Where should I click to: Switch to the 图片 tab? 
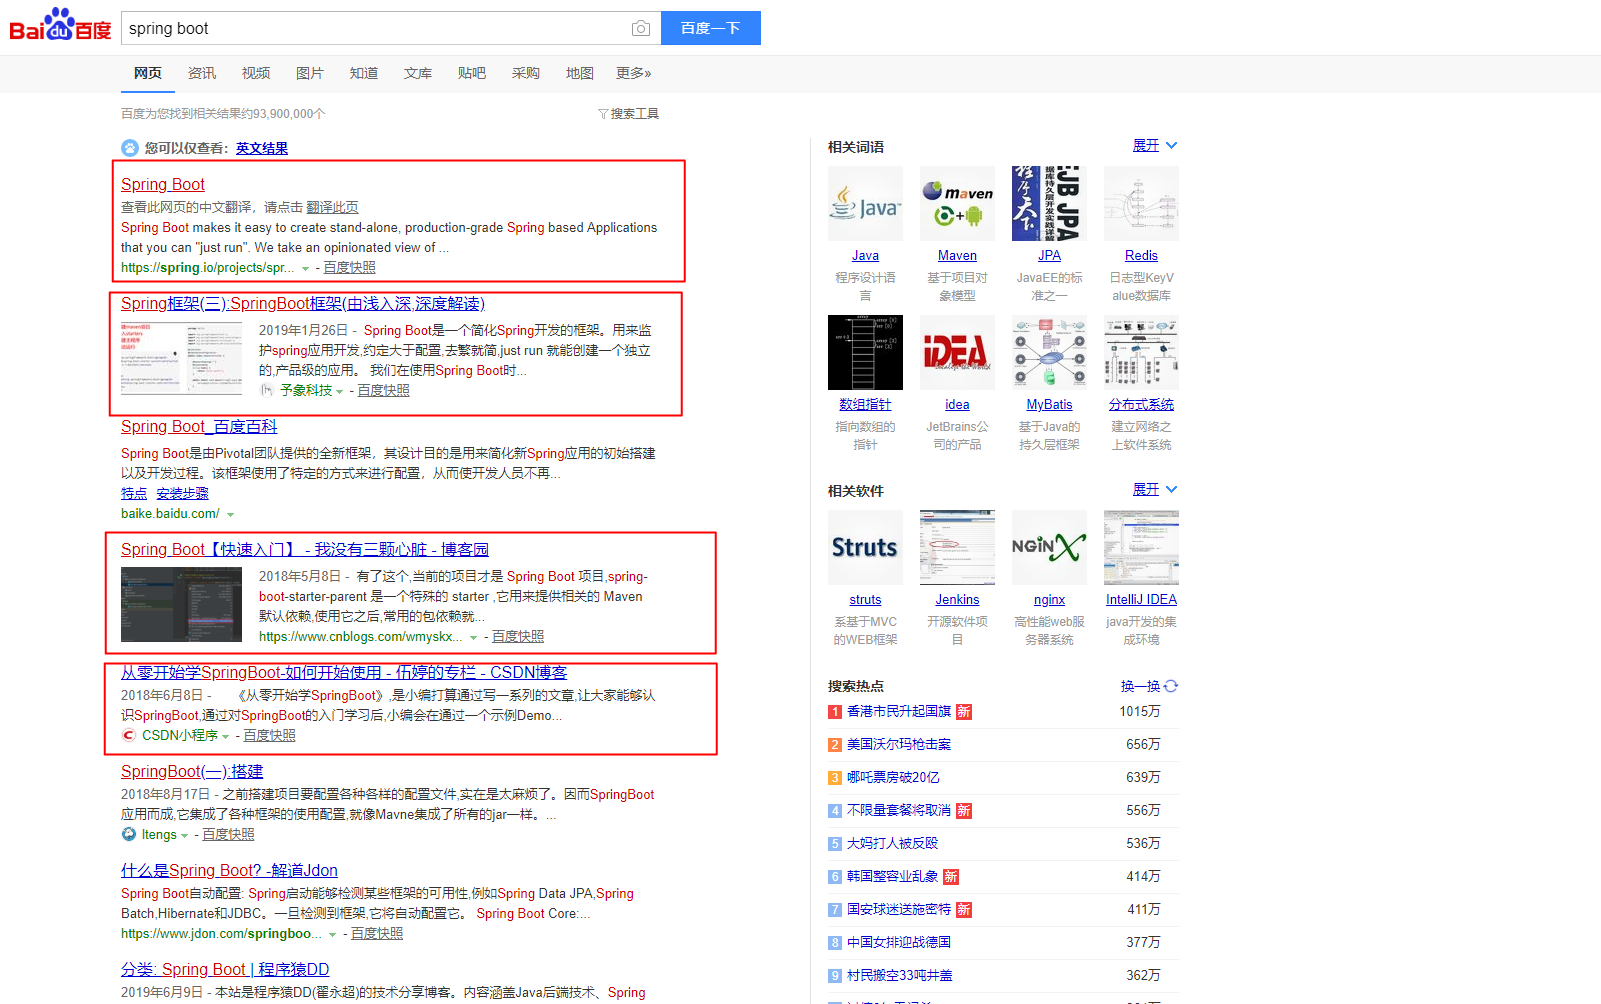pyautogui.click(x=310, y=73)
